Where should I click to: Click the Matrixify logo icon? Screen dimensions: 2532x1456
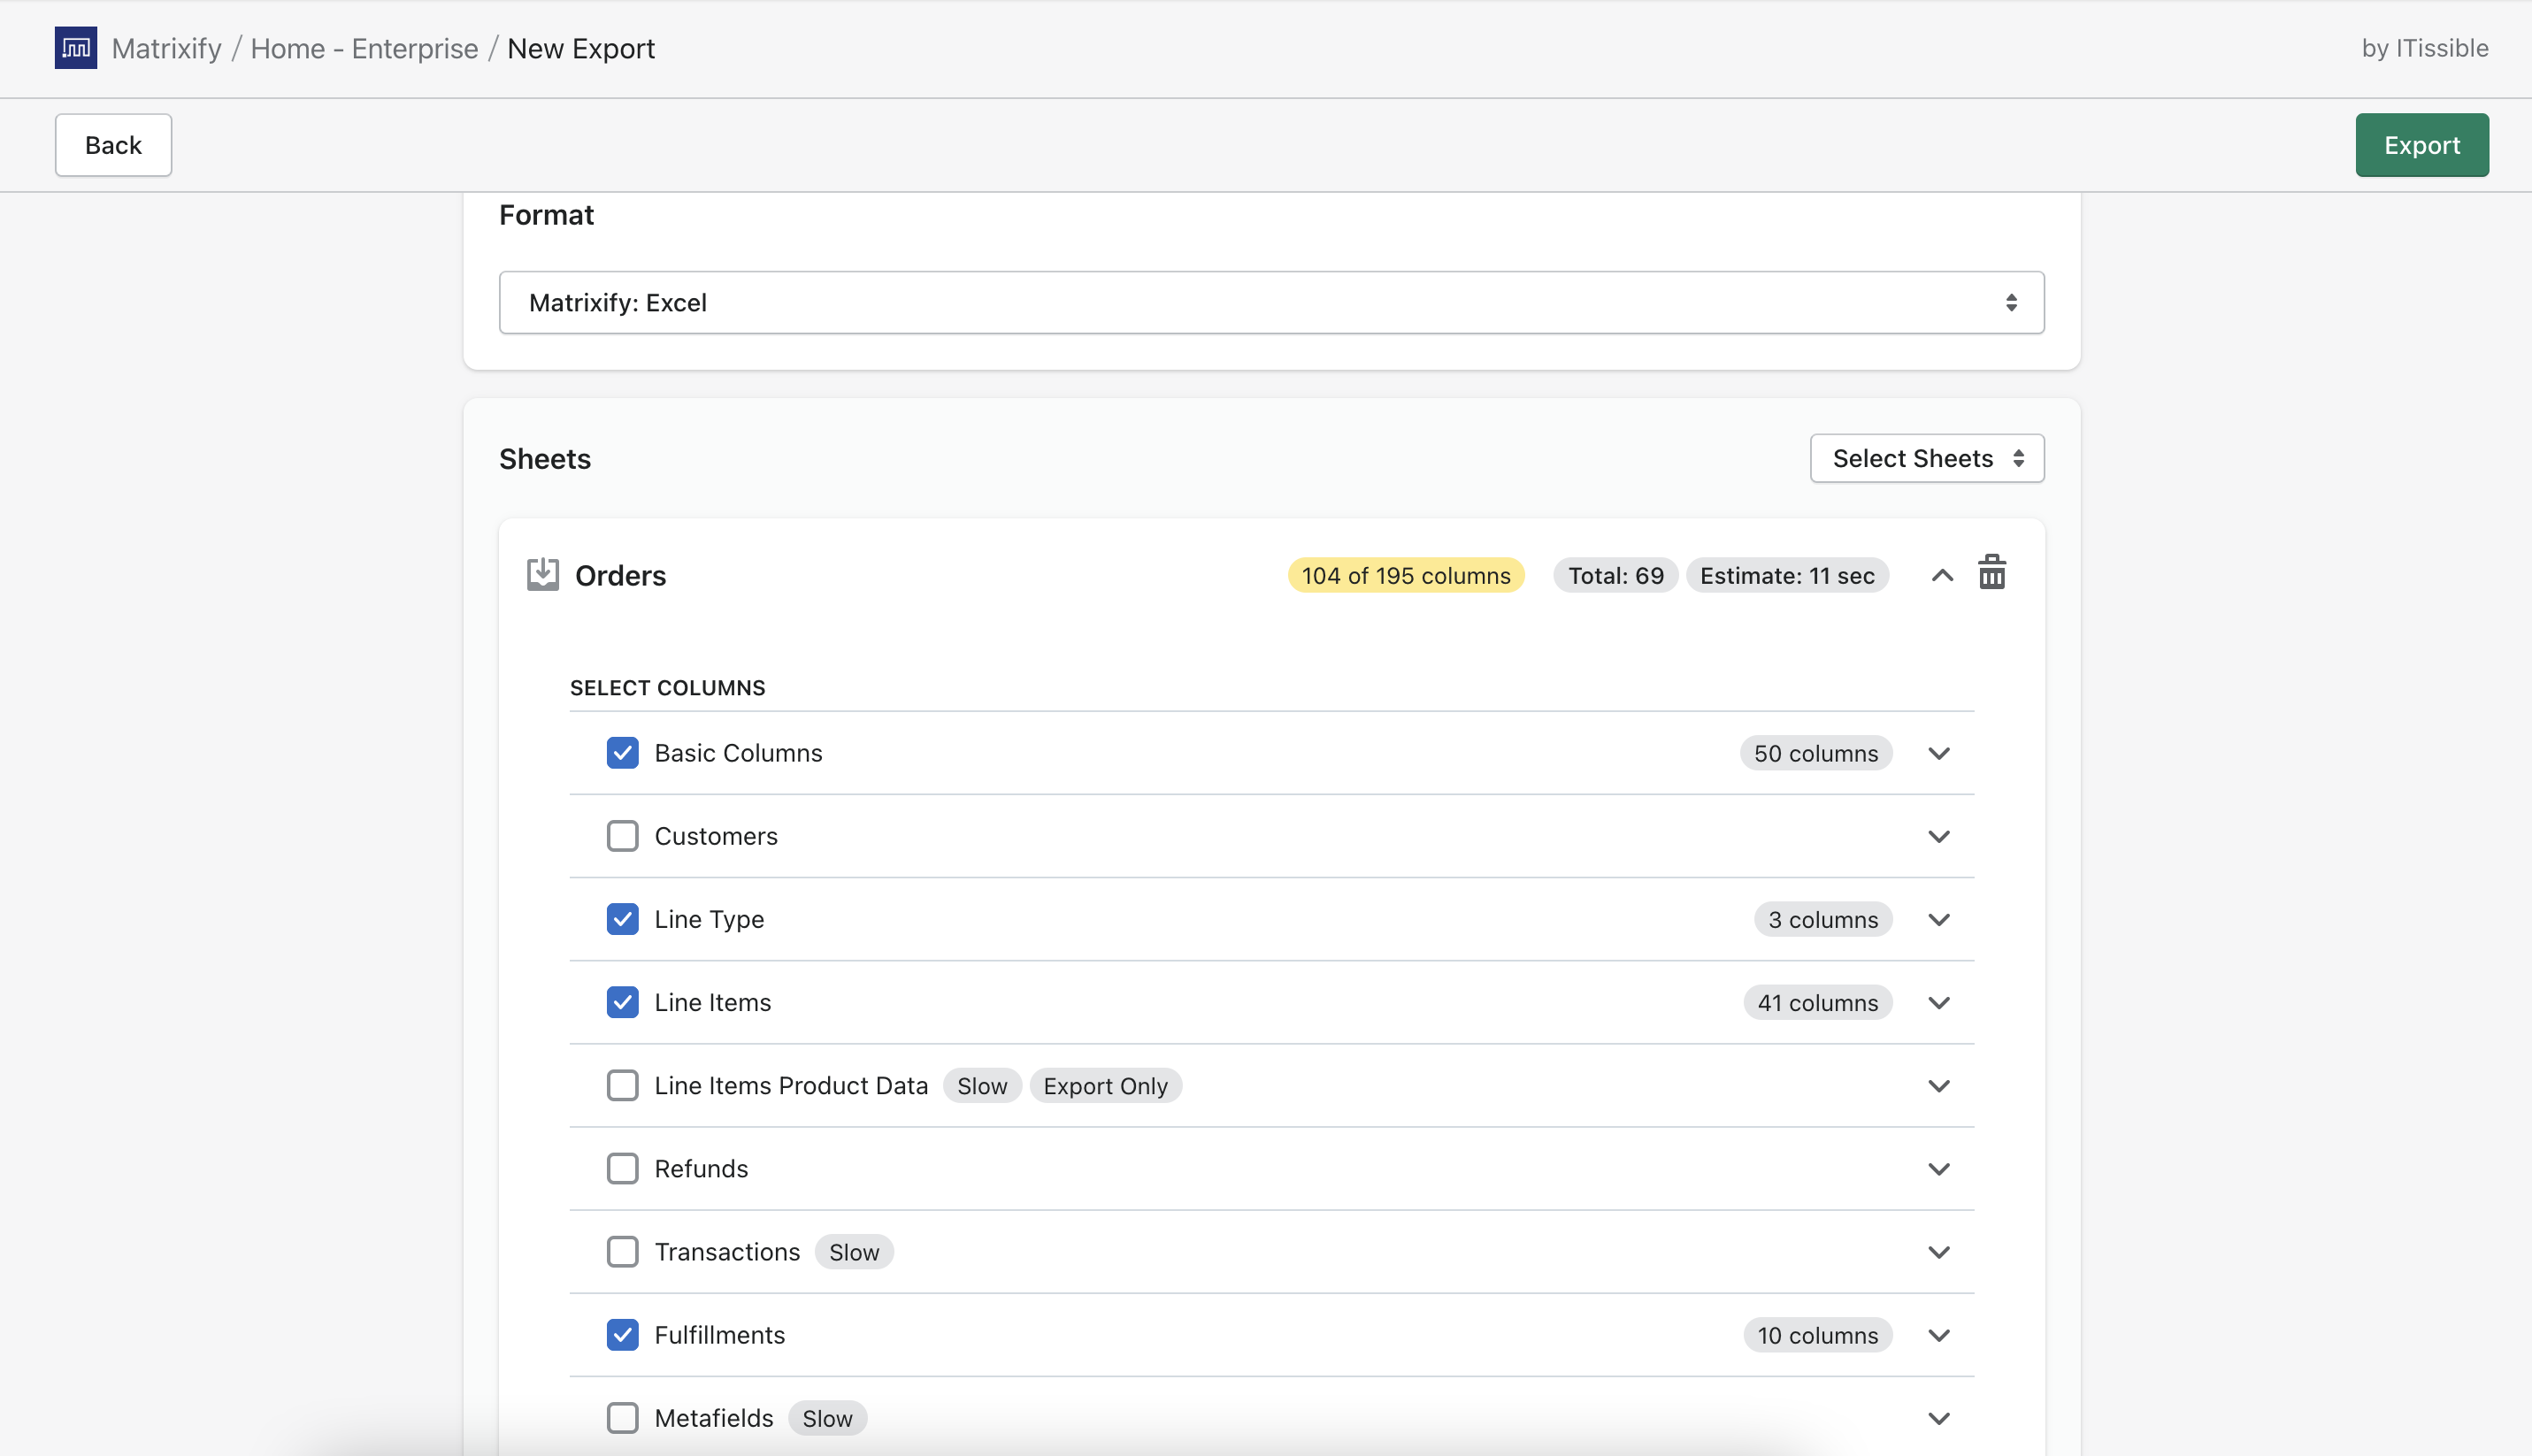click(75, 48)
